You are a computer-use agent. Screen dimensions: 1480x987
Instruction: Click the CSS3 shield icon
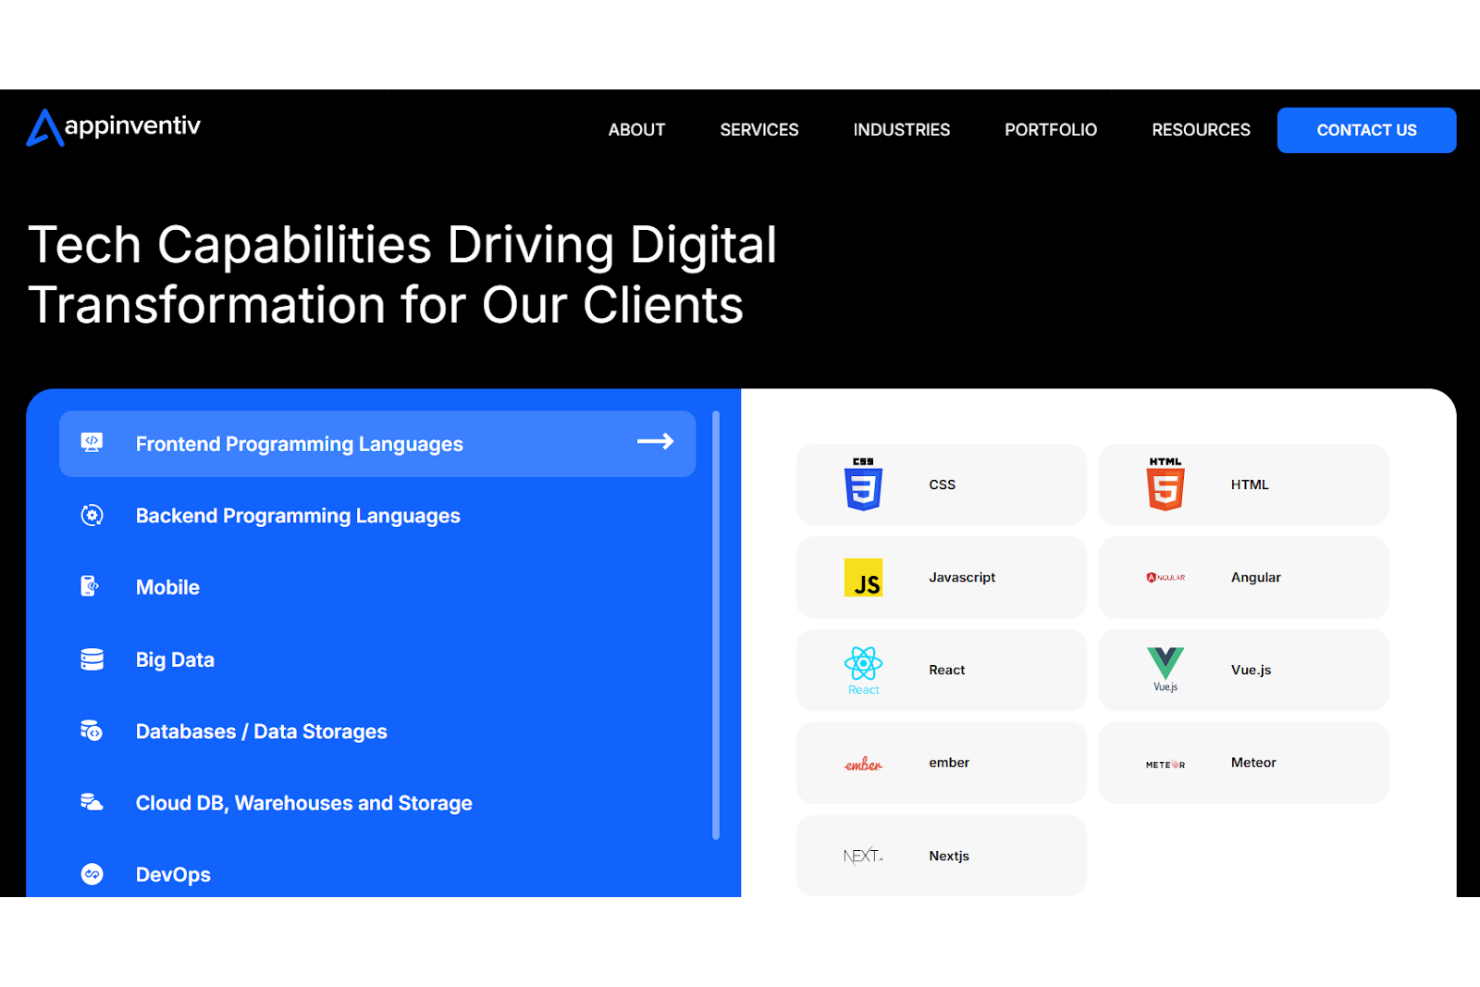point(863,484)
